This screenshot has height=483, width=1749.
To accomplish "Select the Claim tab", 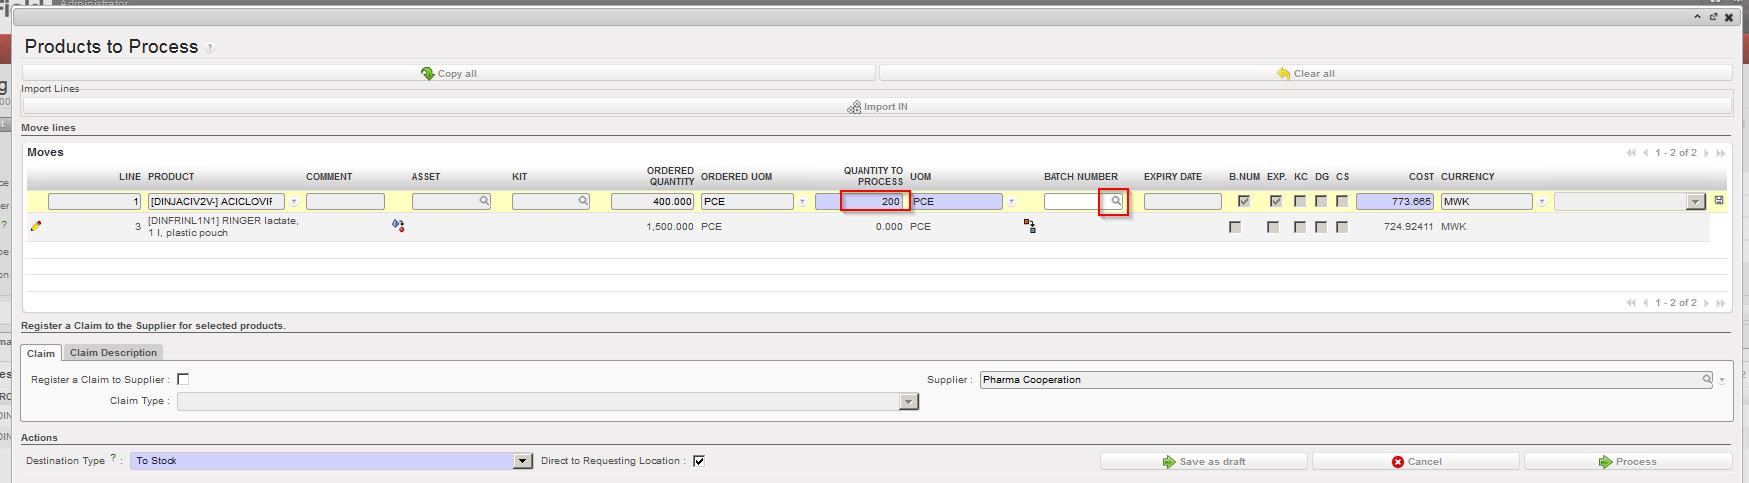I will [x=41, y=353].
